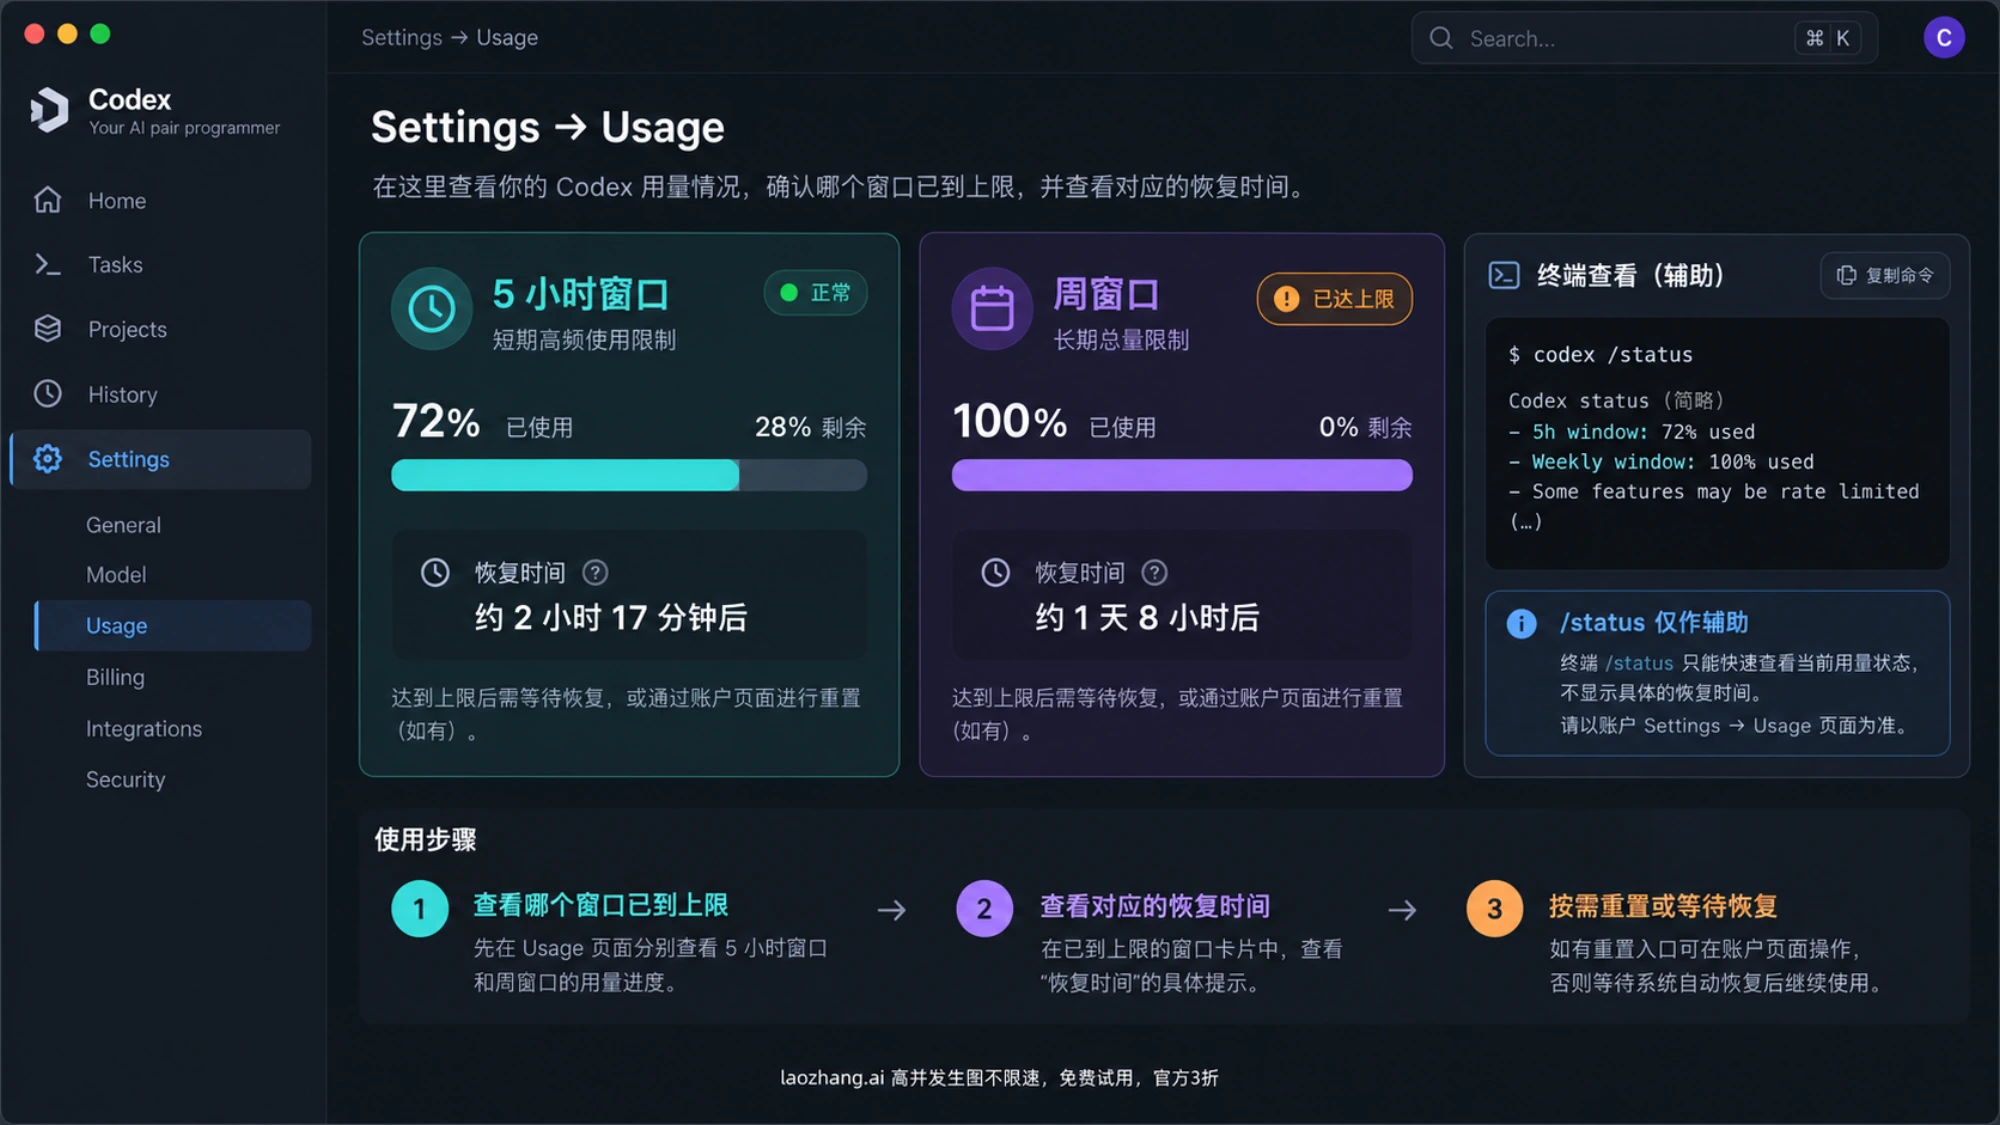Screen dimensions: 2000x1125
Task: Click the 周窗口 calendar icon
Action: pos(992,308)
